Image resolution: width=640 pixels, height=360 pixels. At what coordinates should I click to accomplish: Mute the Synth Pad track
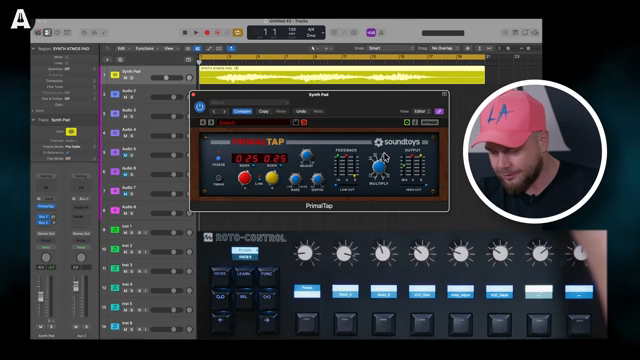[x=125, y=78]
